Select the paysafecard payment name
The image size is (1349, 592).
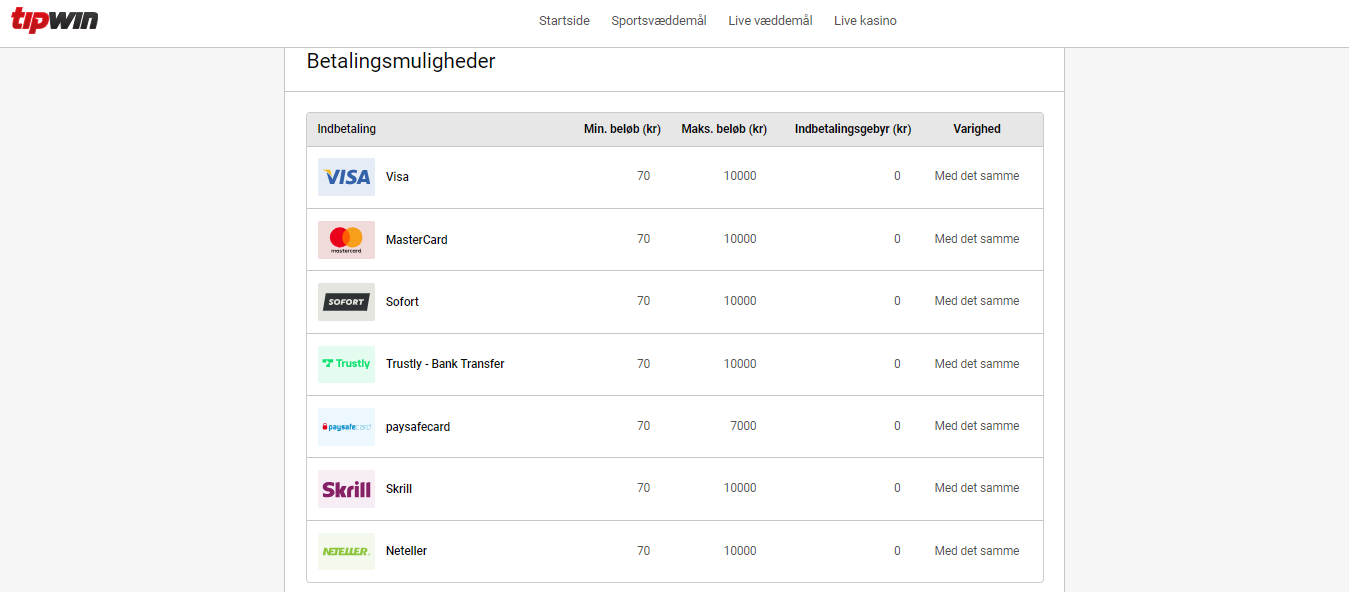tap(418, 427)
